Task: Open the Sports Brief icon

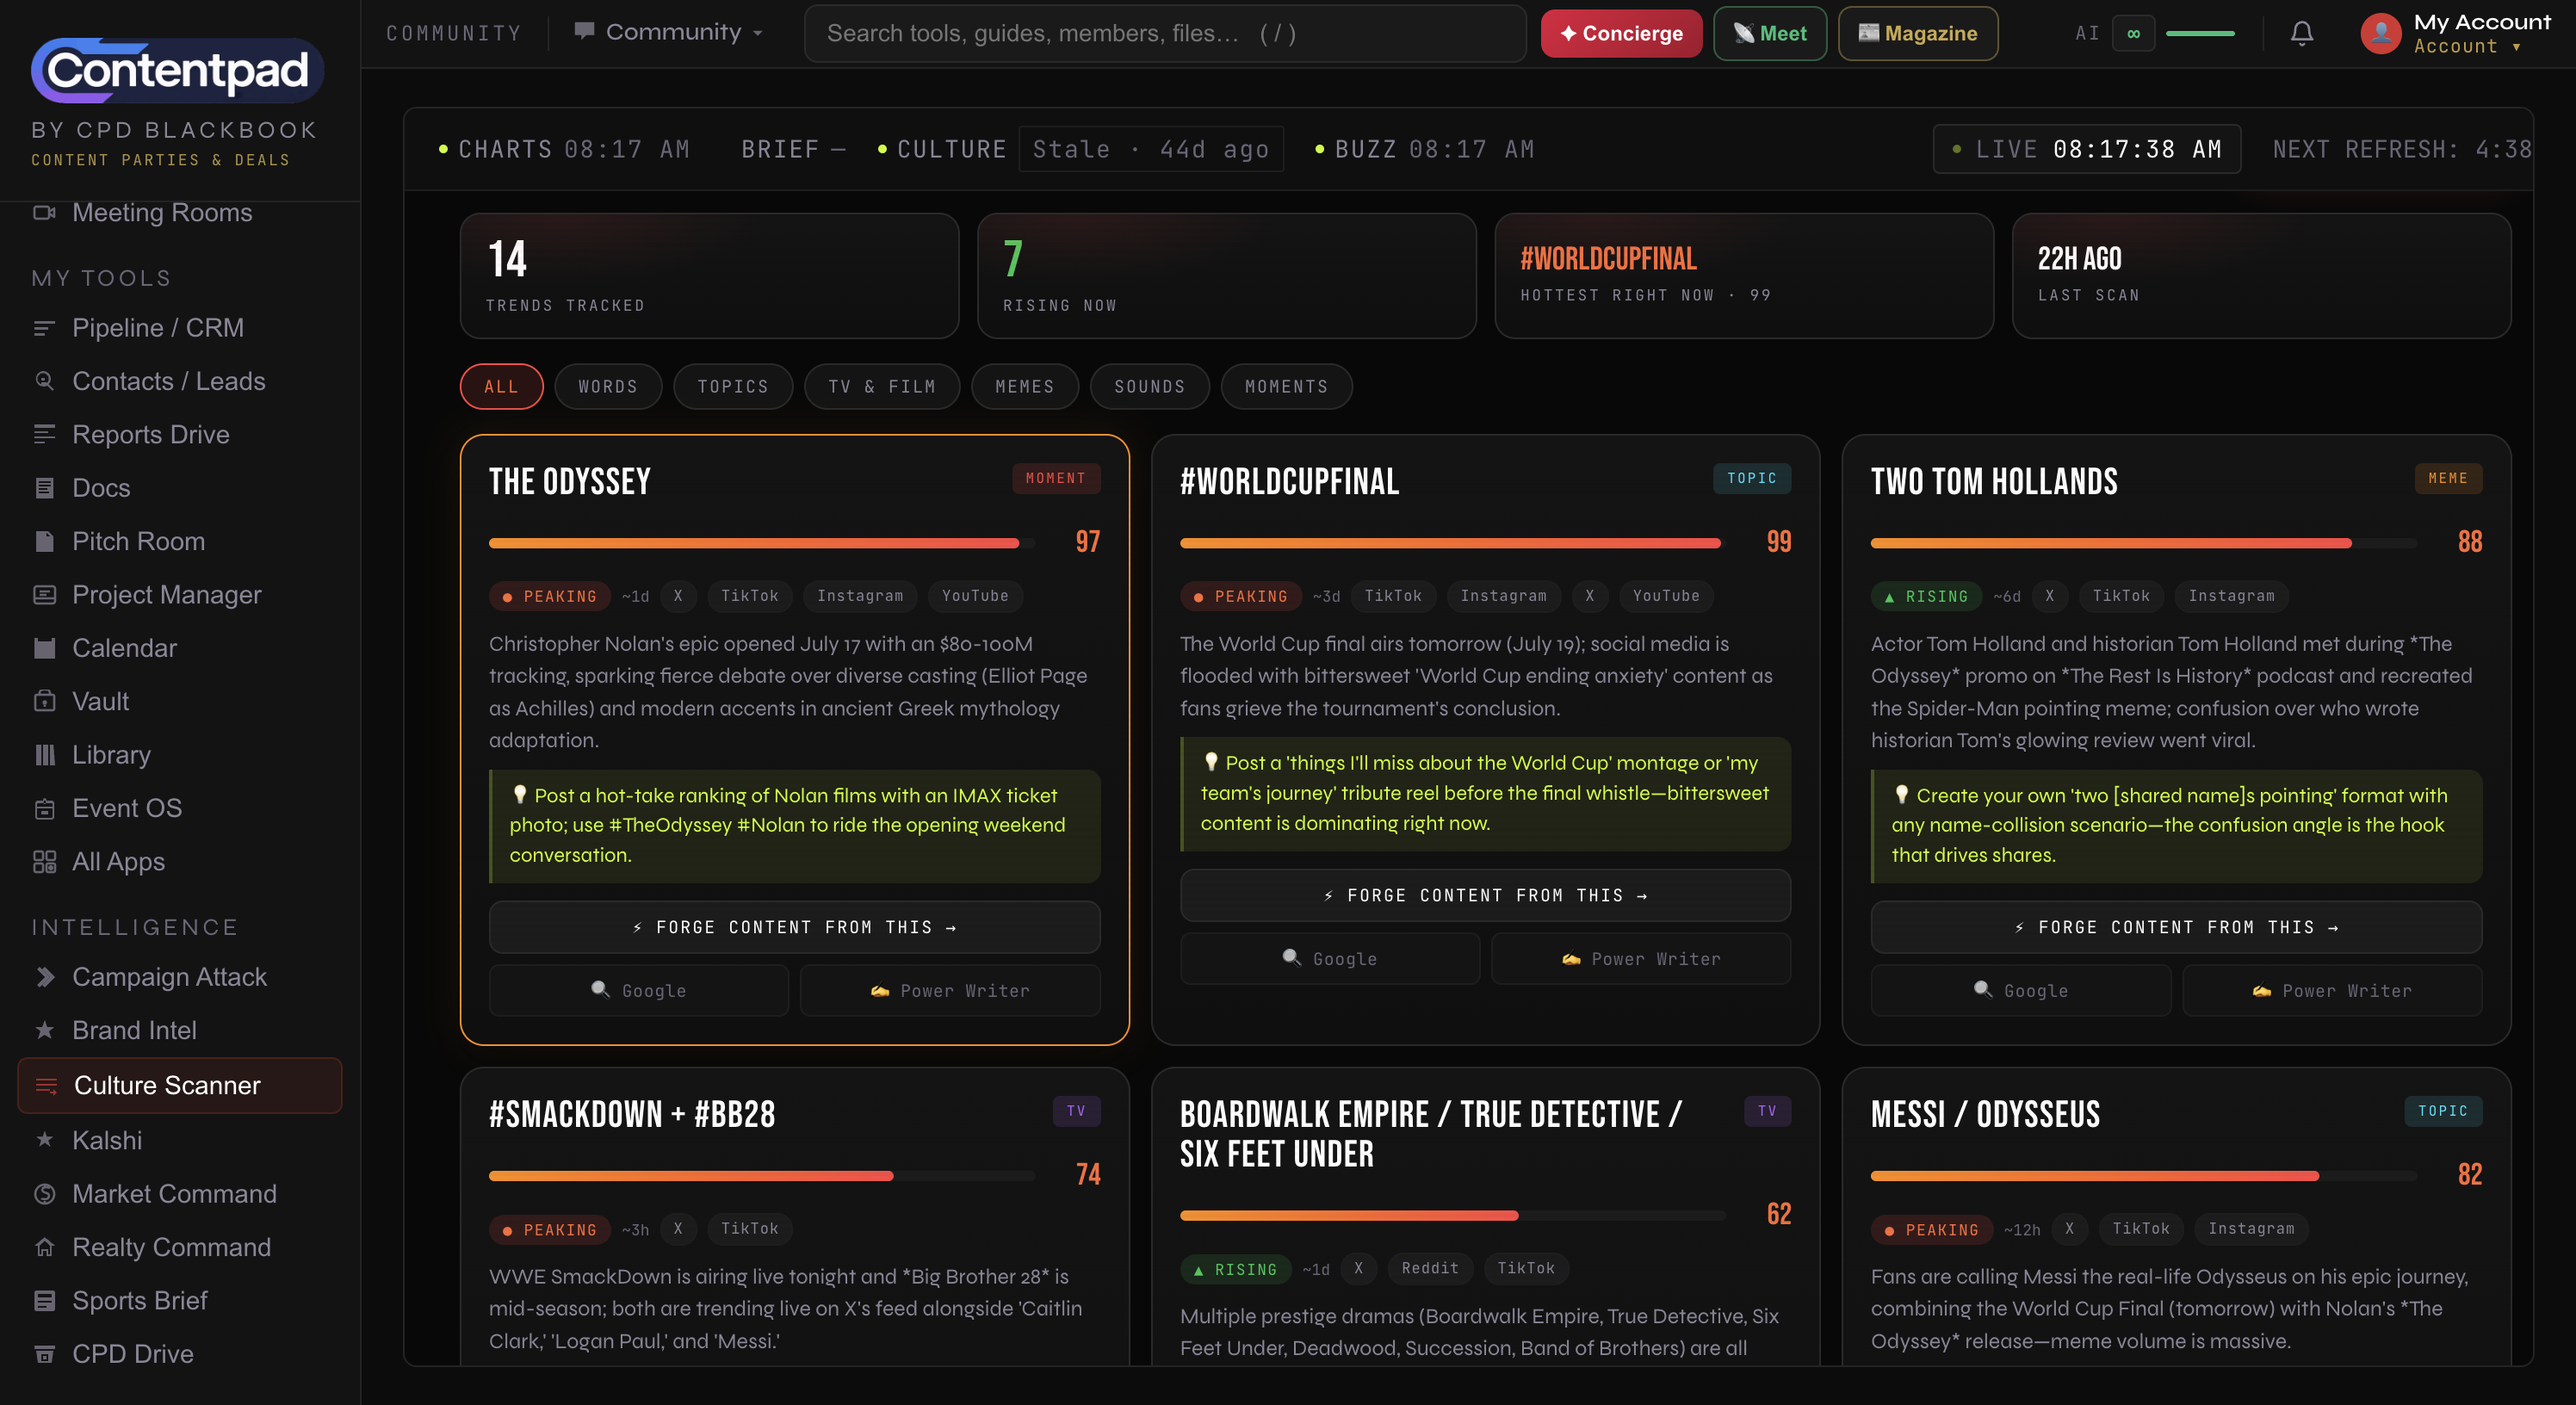Action: click(44, 1301)
